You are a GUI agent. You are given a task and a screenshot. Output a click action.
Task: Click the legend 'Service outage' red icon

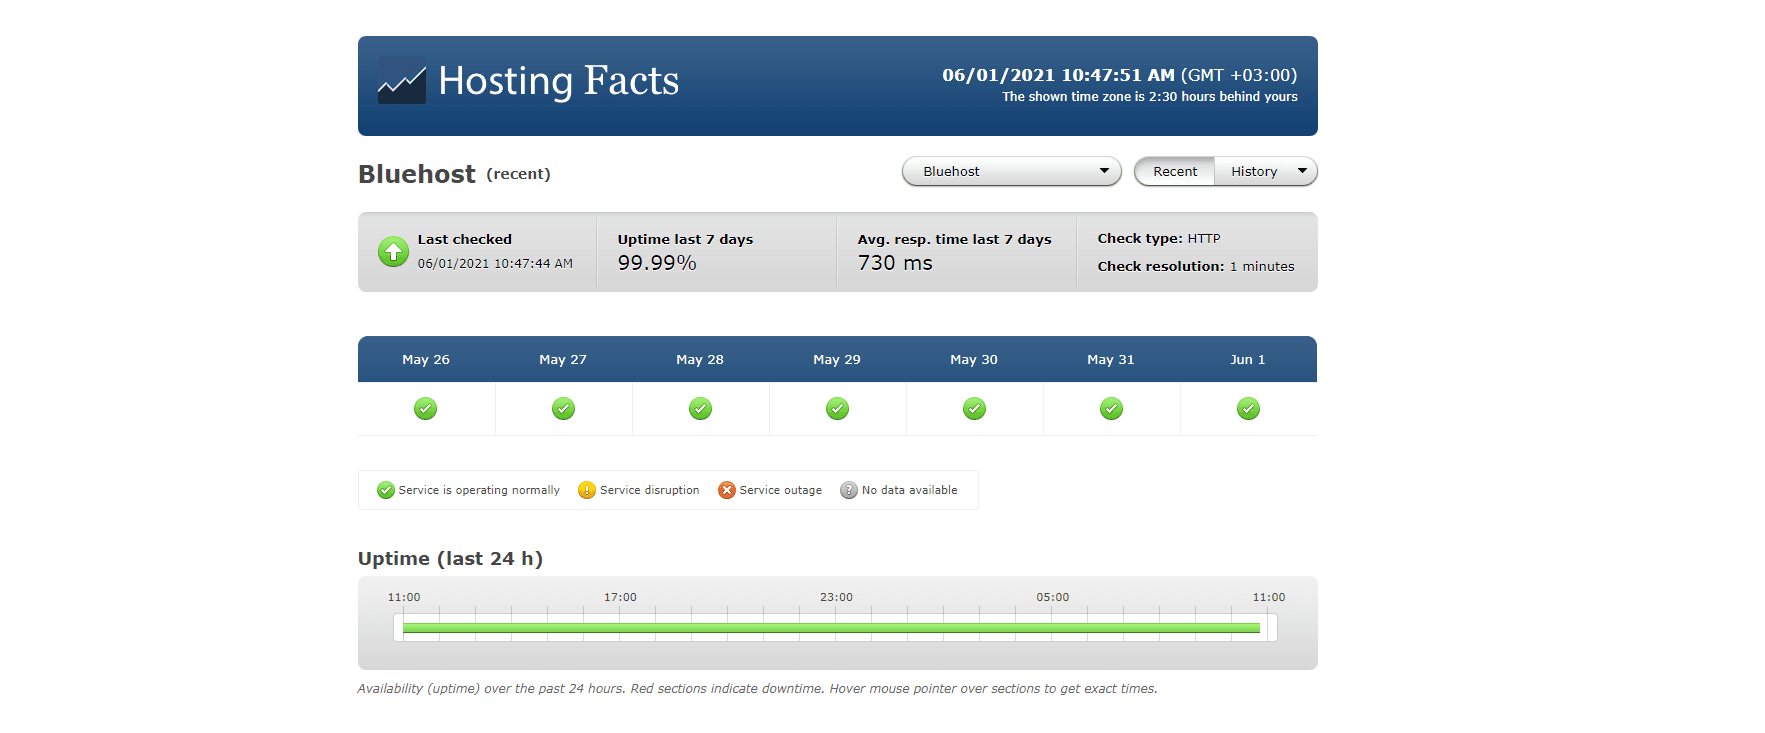pyautogui.click(x=727, y=490)
